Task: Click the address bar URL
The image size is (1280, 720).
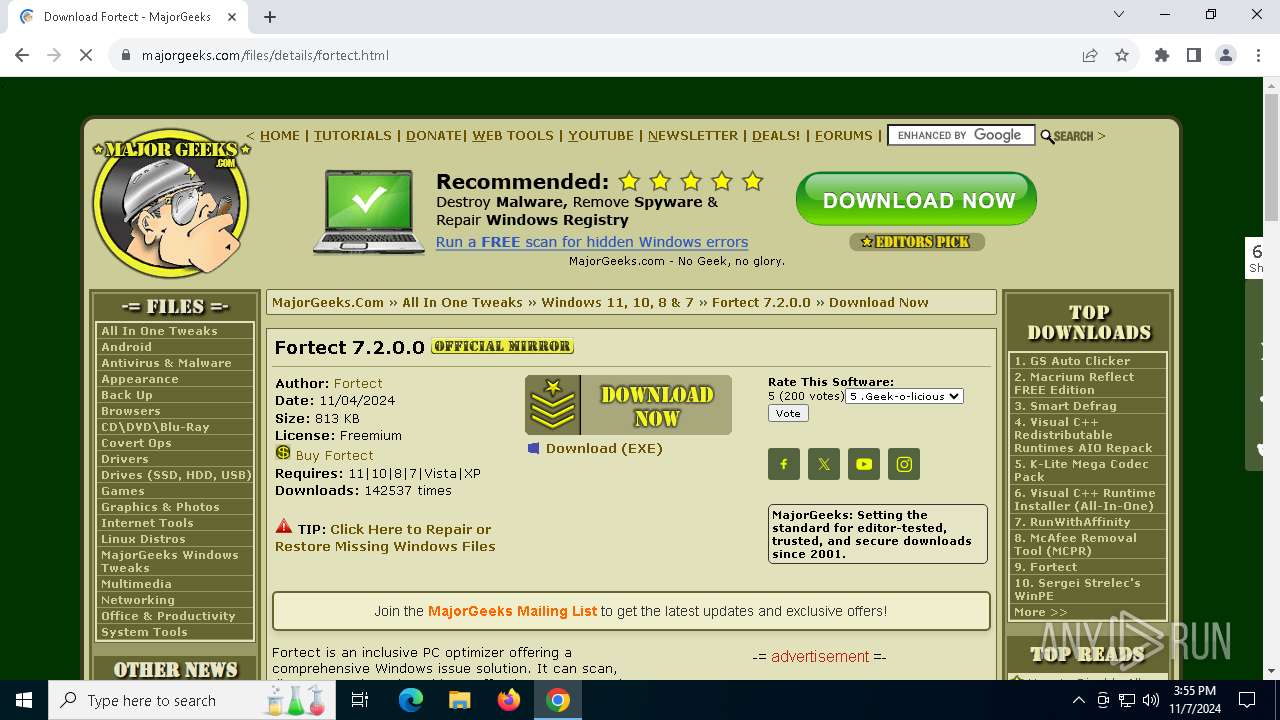Action: [265, 55]
